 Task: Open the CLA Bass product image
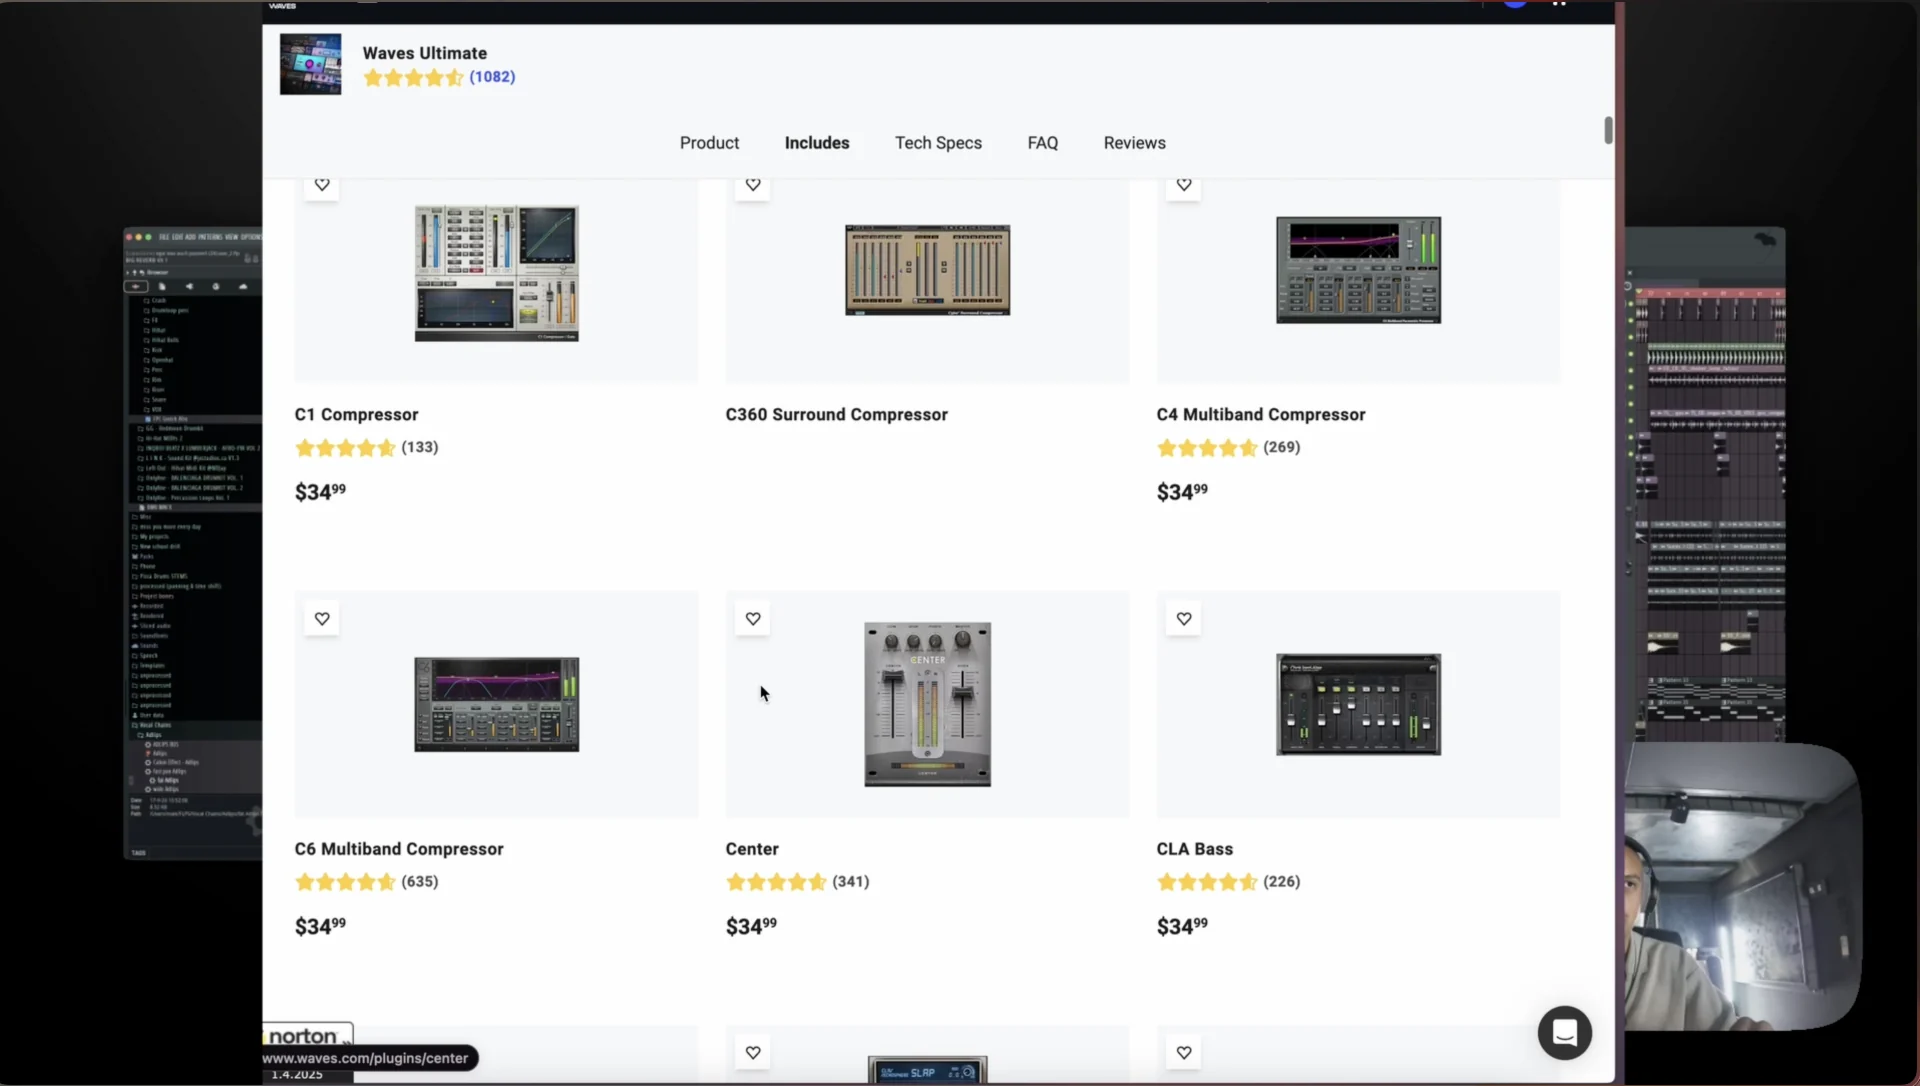click(1359, 704)
